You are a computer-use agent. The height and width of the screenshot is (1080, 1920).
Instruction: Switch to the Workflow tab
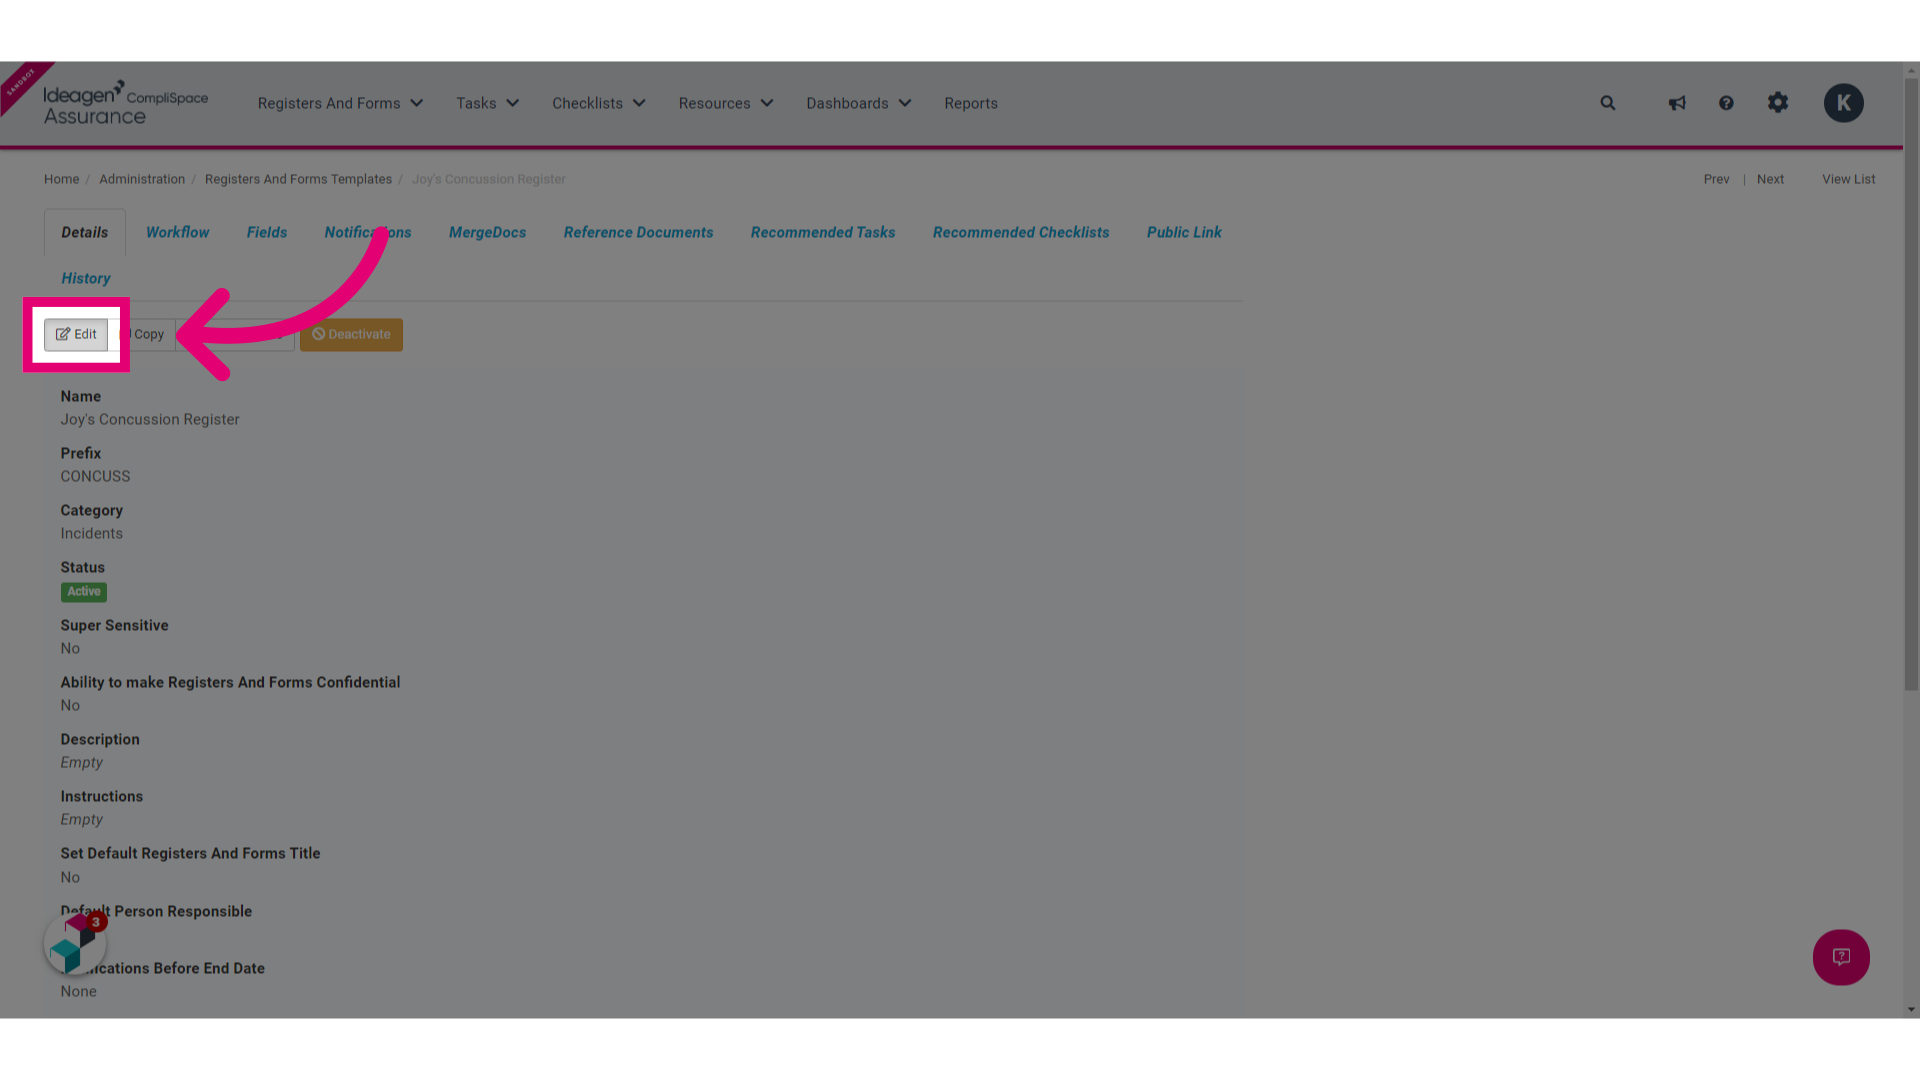tap(178, 232)
